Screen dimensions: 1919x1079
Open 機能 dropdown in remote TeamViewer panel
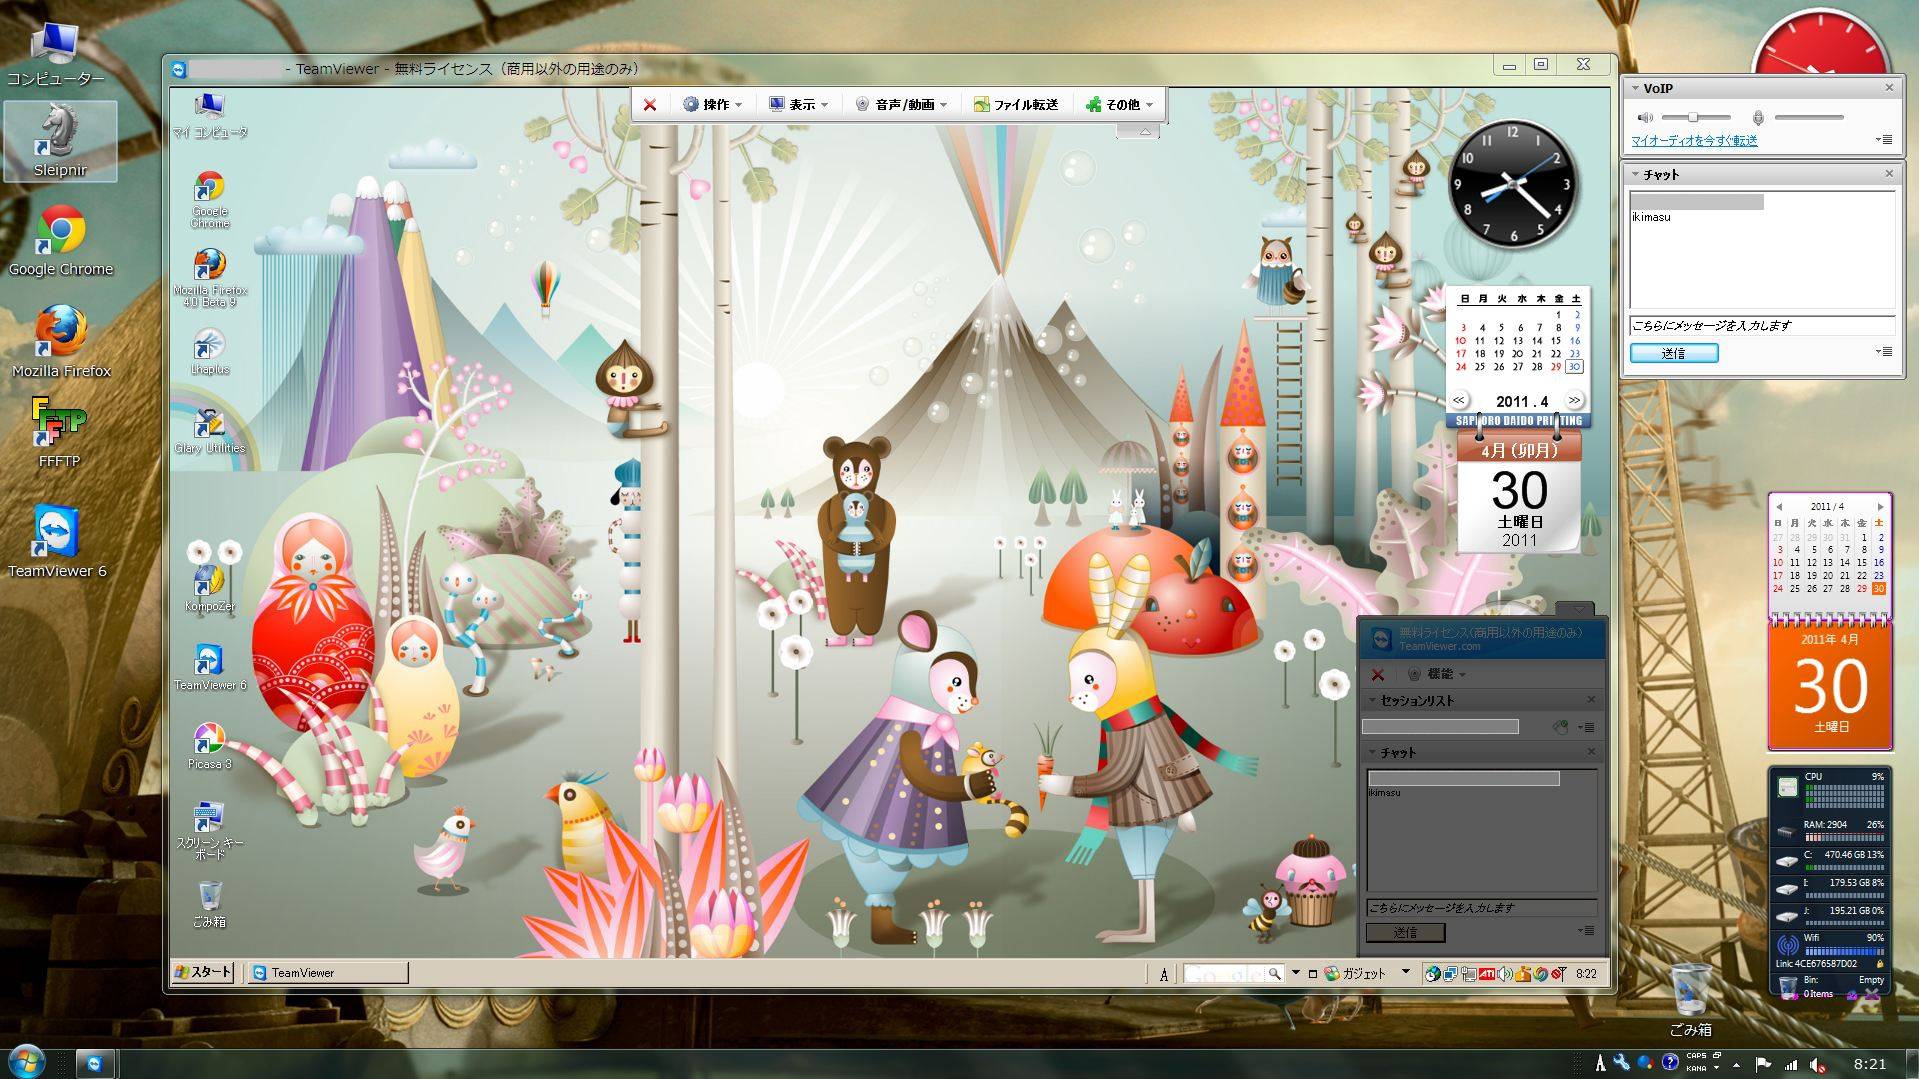tap(1438, 674)
